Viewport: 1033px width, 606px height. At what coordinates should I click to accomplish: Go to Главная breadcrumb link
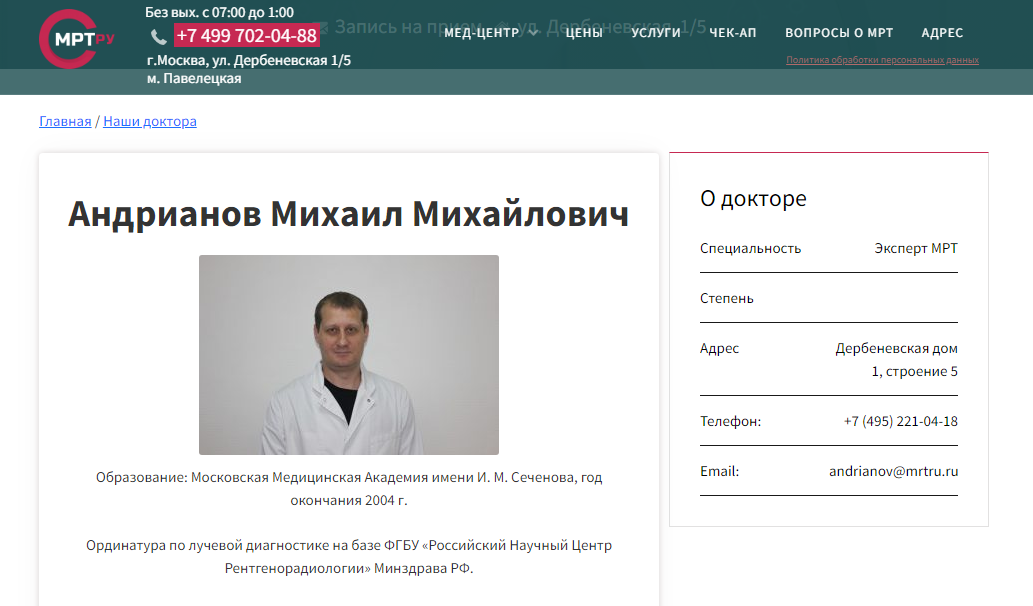65,121
